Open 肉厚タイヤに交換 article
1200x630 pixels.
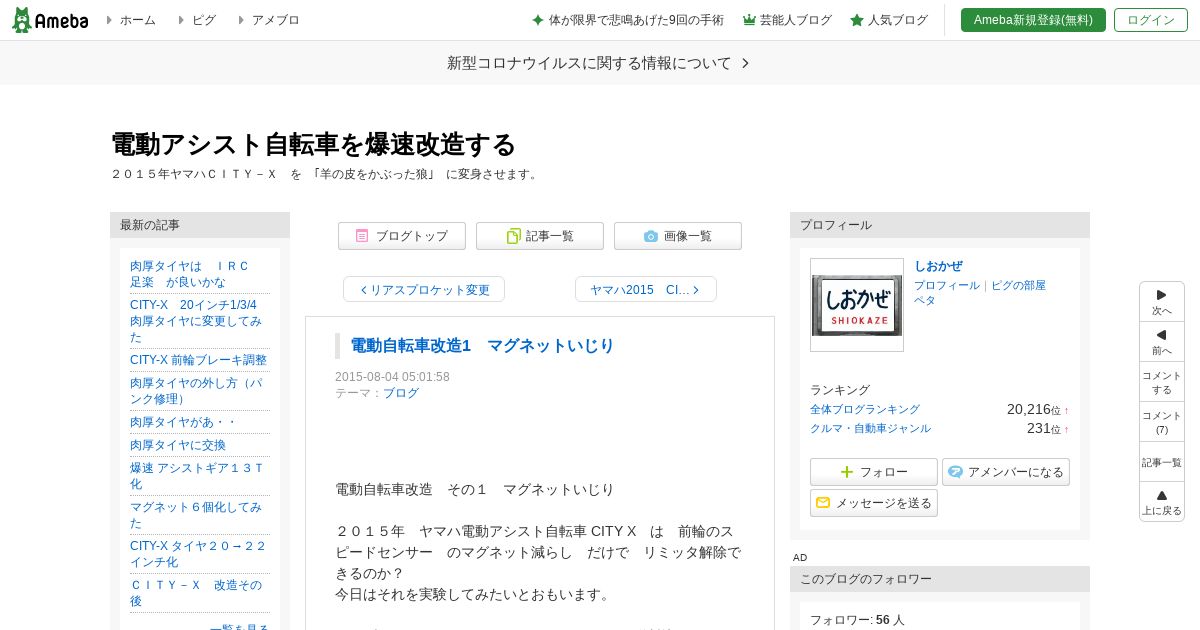pos(178,445)
